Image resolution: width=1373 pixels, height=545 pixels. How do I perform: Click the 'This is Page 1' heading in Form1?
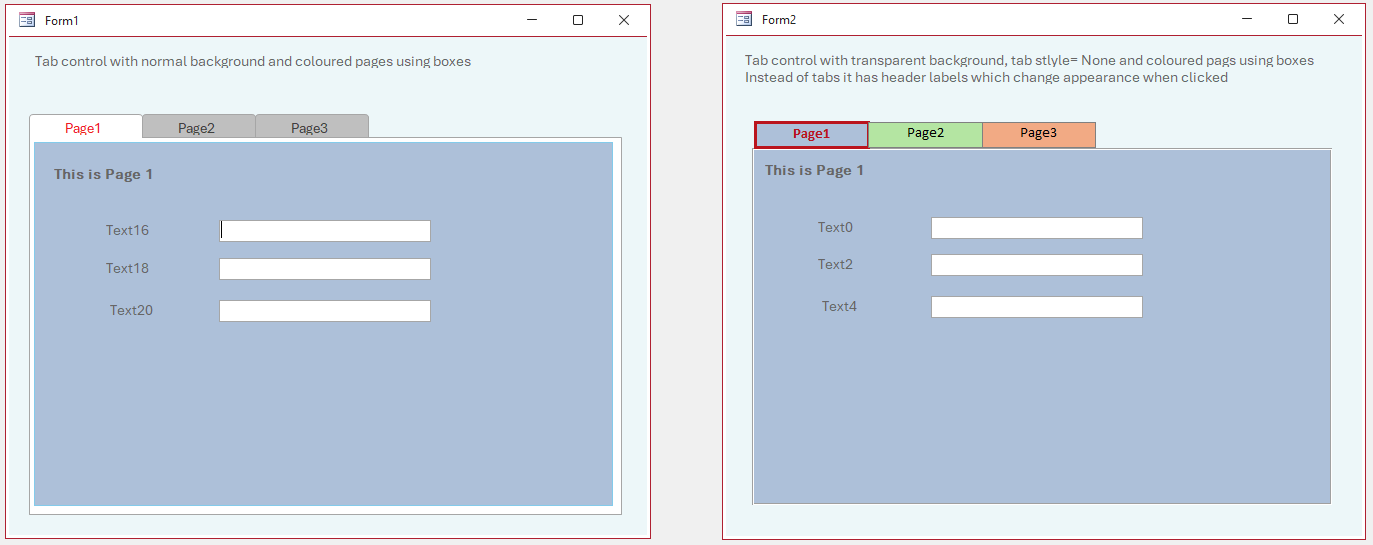[103, 174]
